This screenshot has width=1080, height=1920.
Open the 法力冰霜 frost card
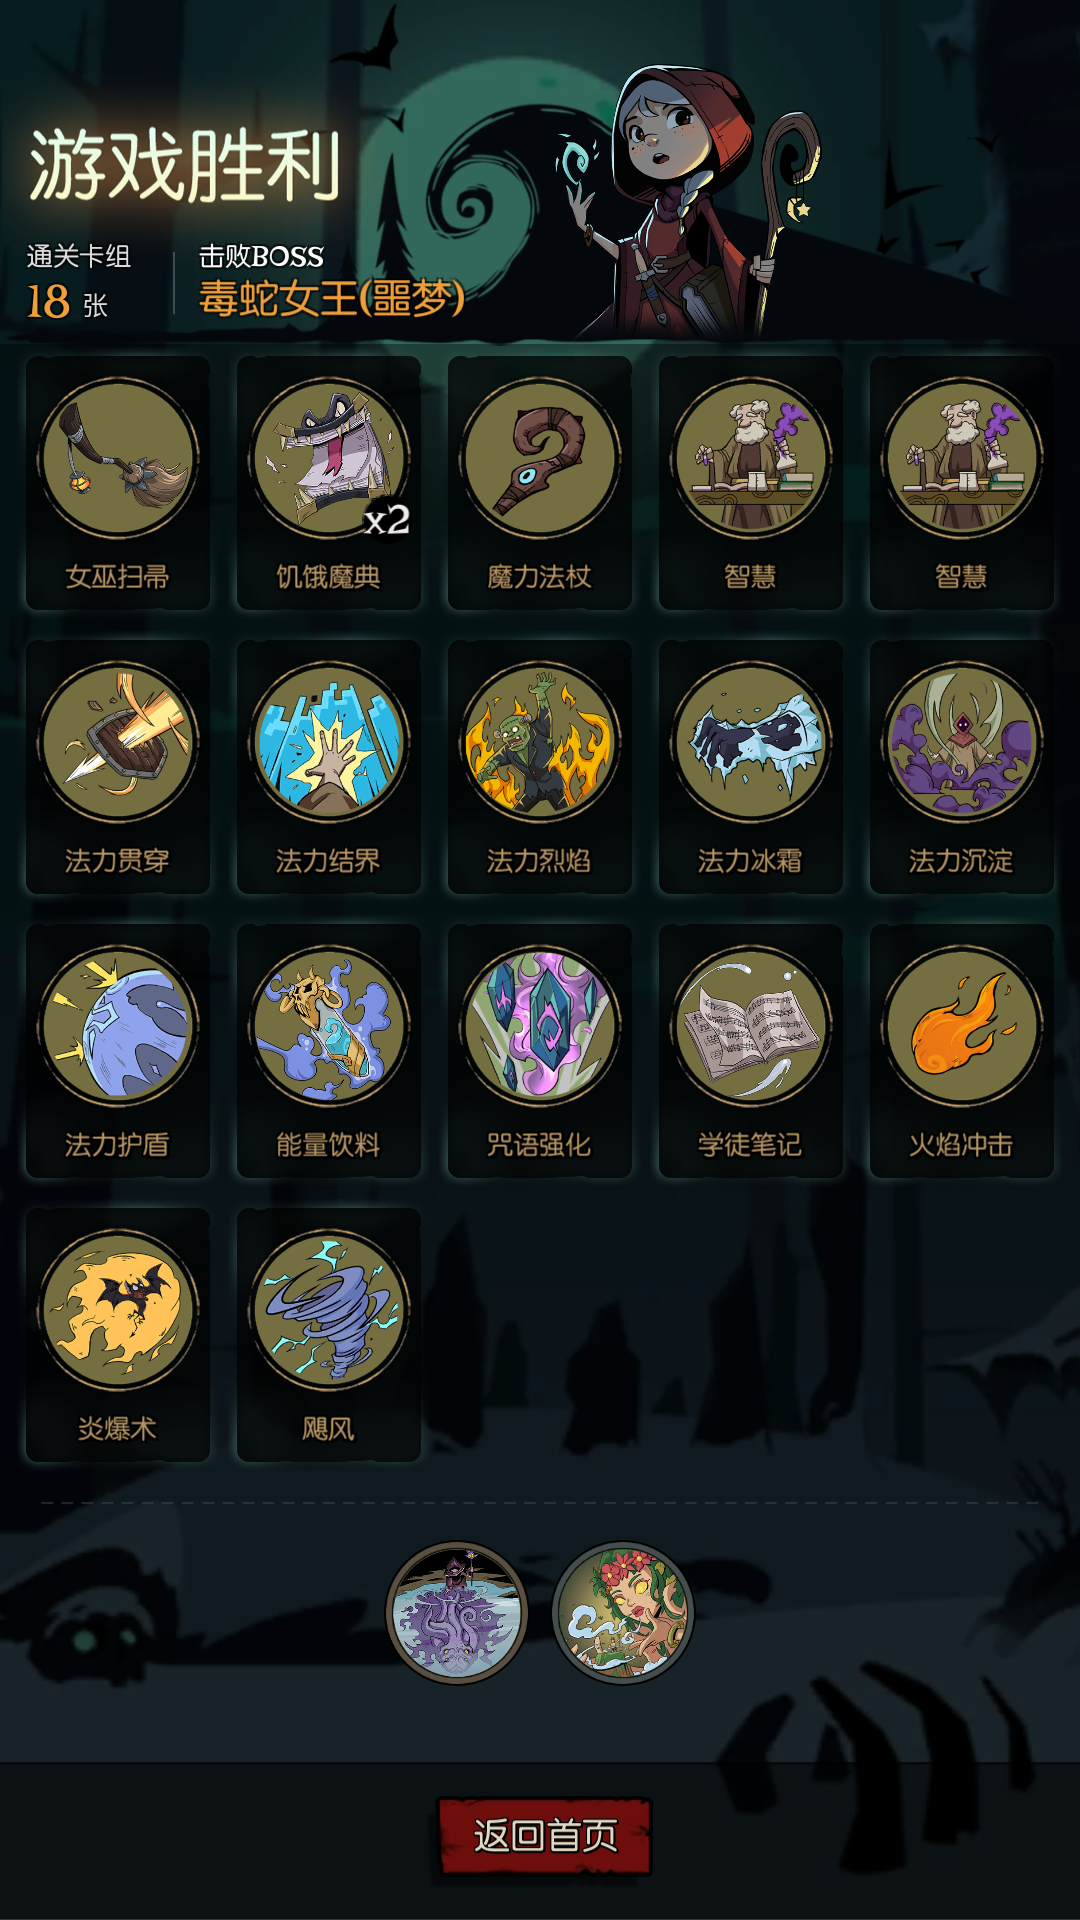pyautogui.click(x=751, y=767)
